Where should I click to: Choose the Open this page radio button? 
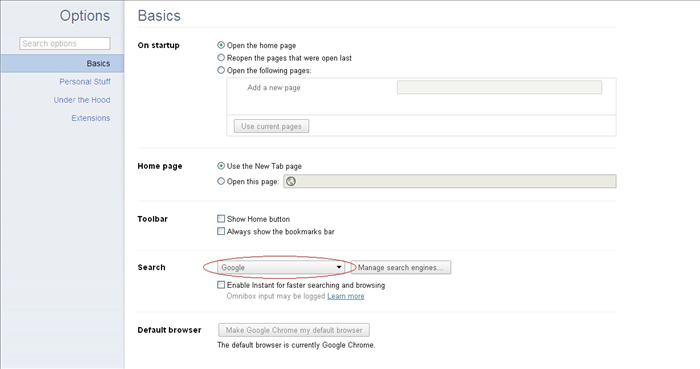(x=221, y=181)
